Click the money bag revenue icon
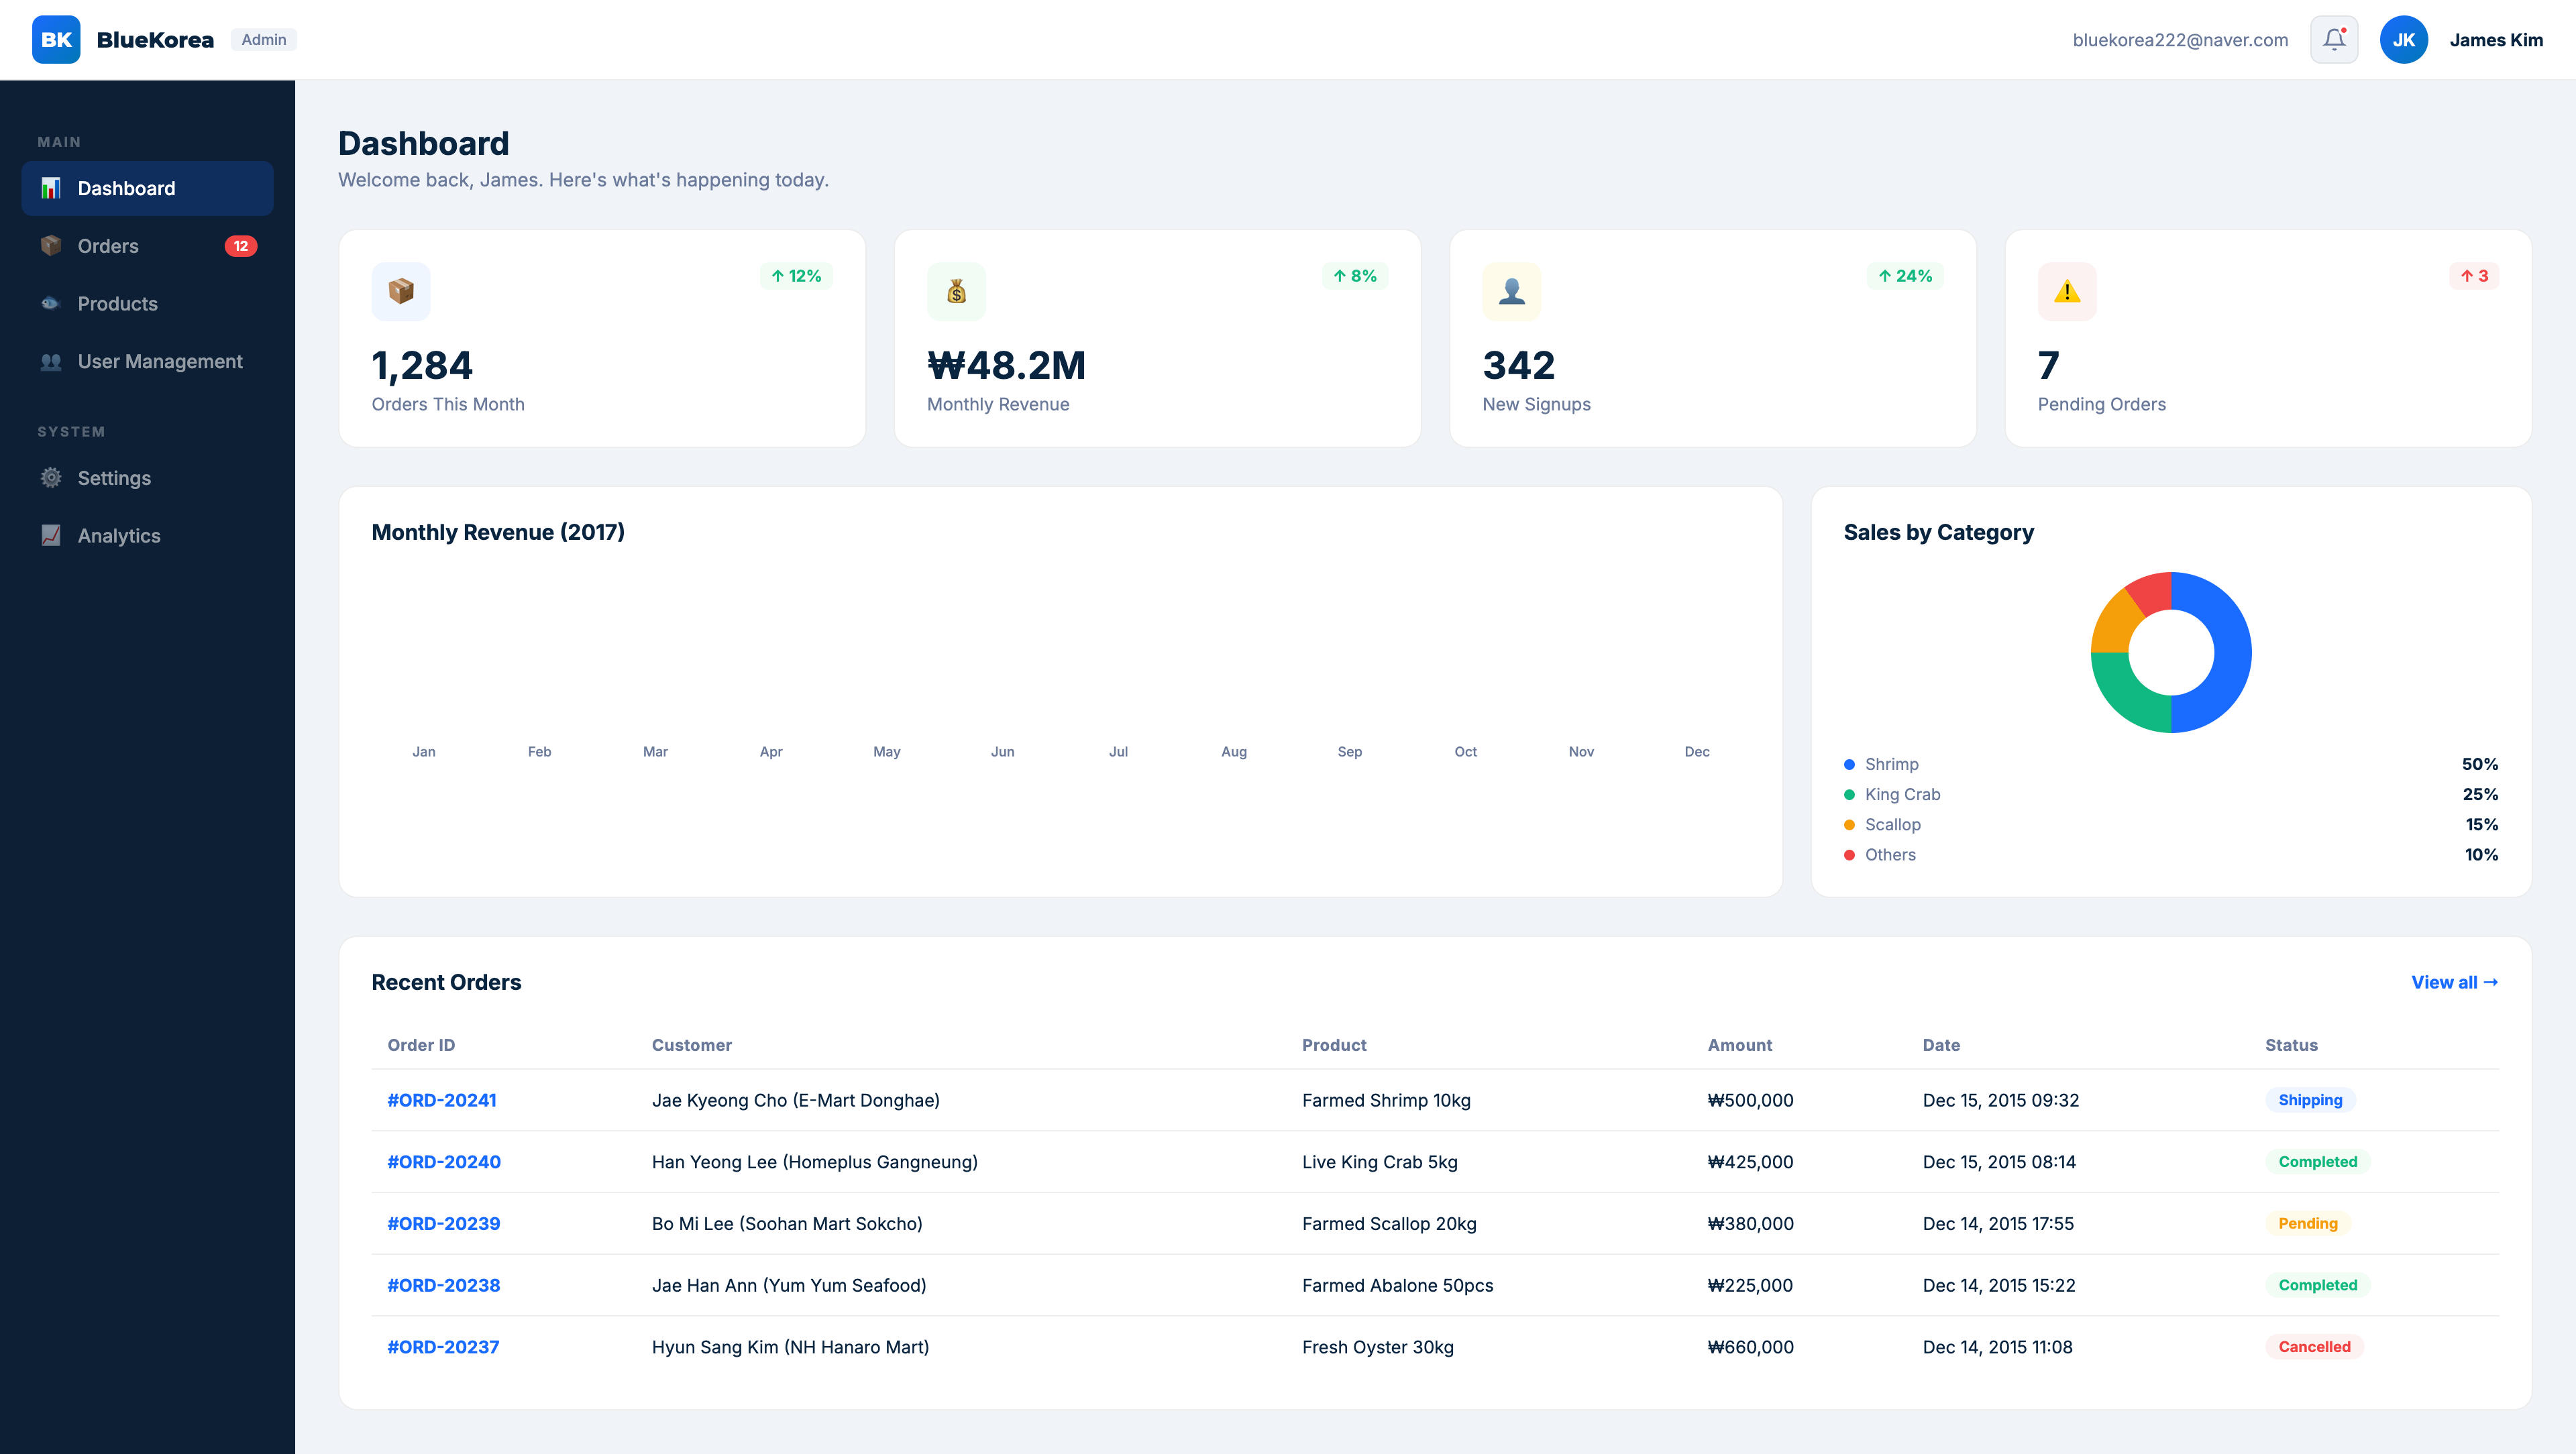 [956, 291]
